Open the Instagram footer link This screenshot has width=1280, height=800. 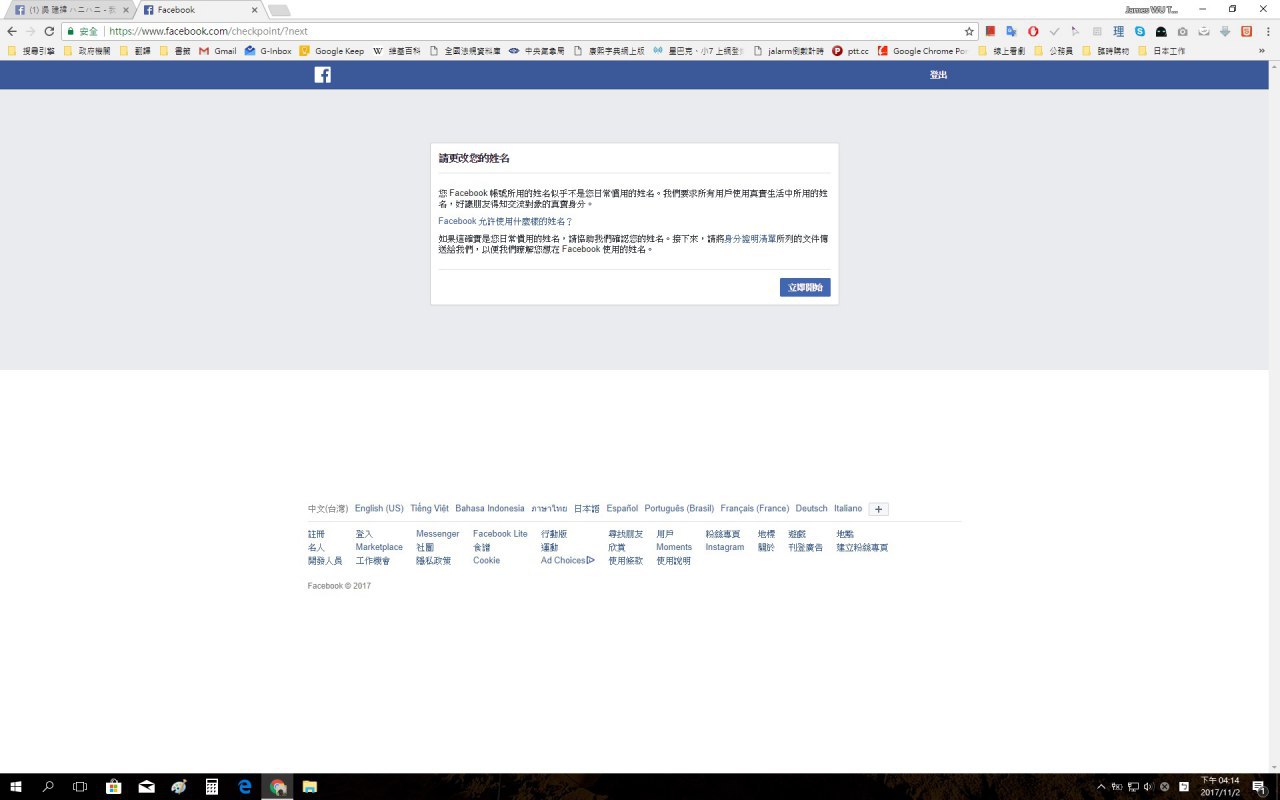pyautogui.click(x=725, y=547)
